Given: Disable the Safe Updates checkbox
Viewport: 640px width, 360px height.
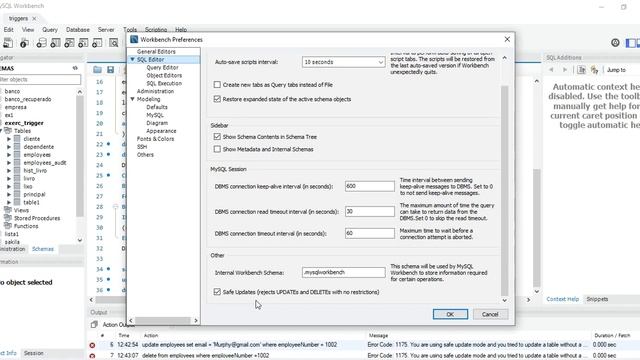Looking at the screenshot, I should pyautogui.click(x=217, y=292).
